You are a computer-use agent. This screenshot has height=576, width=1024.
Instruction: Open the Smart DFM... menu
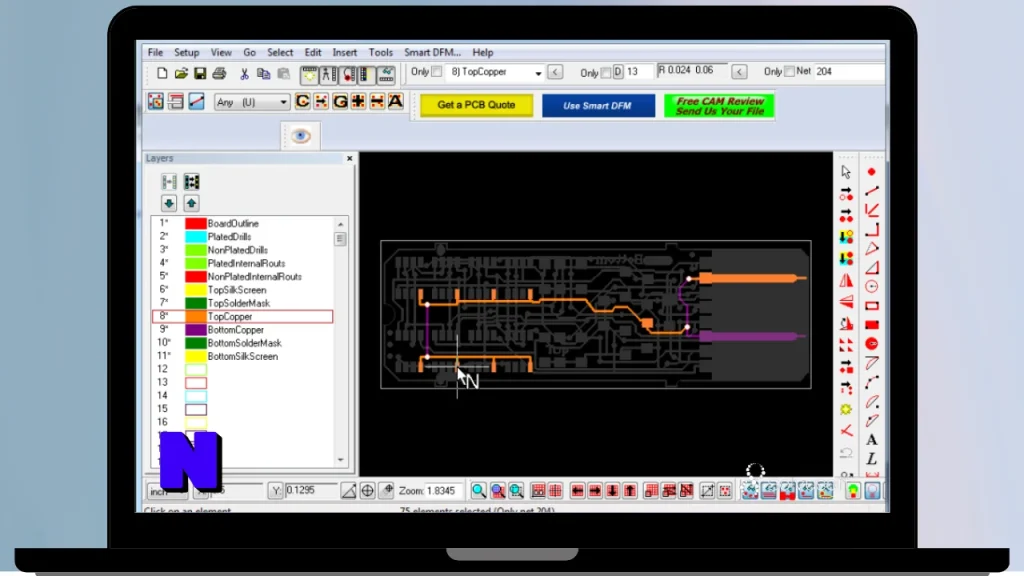[432, 52]
